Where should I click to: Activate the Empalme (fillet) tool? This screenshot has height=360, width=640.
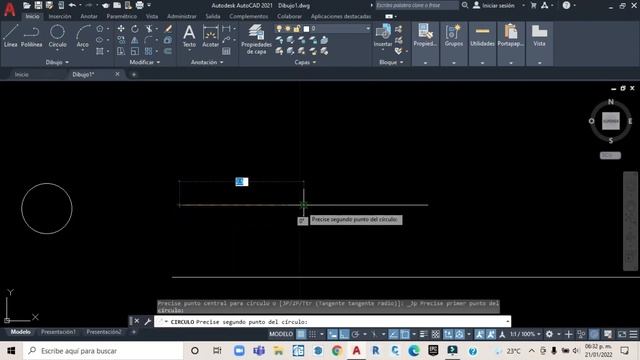tap(149, 40)
